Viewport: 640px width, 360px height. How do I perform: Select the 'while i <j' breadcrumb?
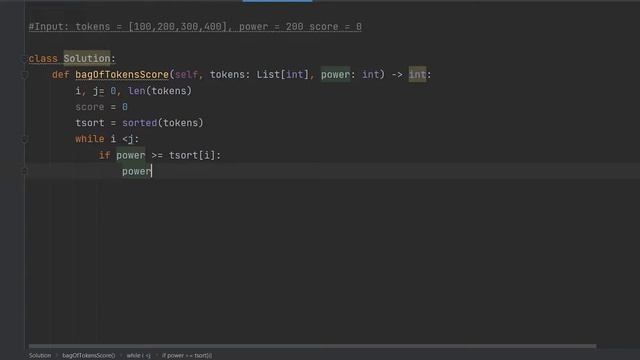(x=138, y=356)
